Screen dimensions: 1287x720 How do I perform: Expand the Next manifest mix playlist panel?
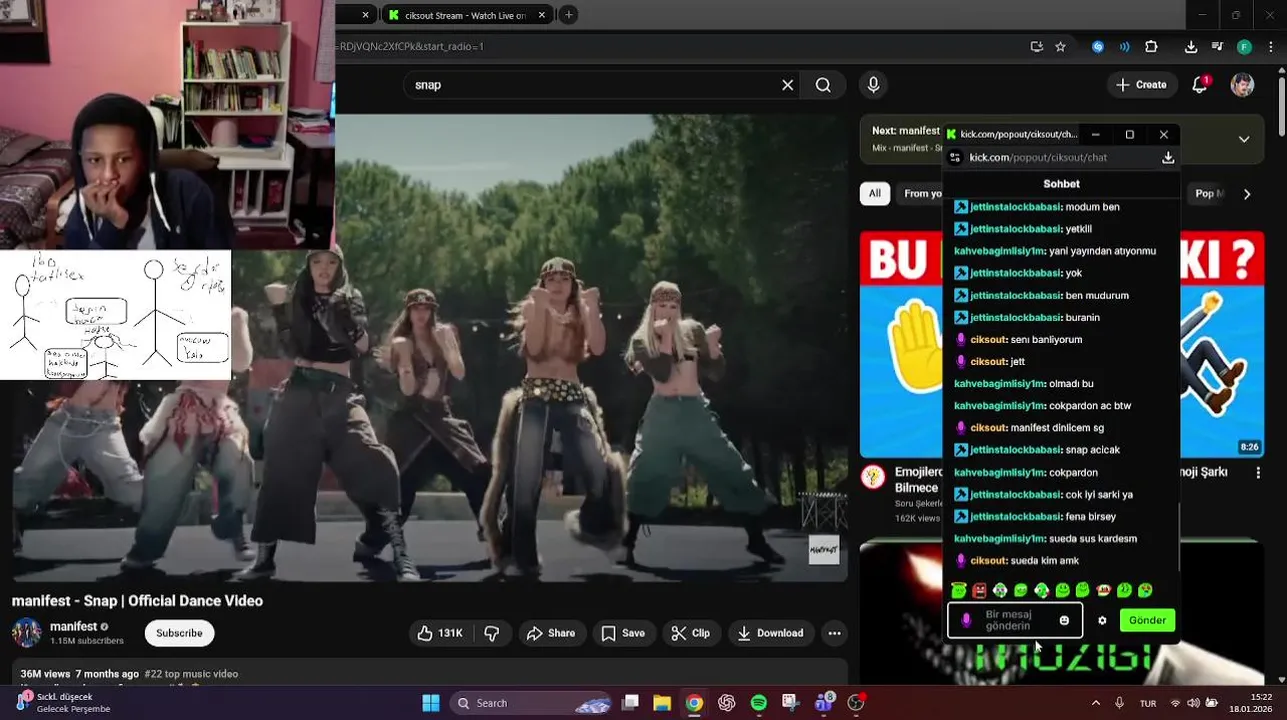(x=1244, y=139)
